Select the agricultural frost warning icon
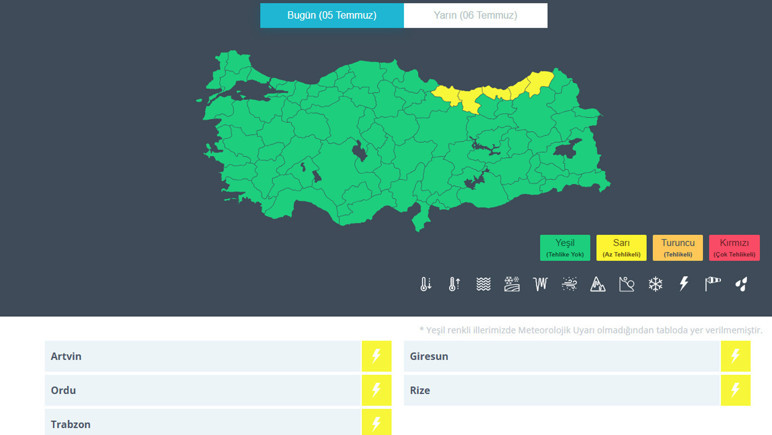 click(512, 284)
